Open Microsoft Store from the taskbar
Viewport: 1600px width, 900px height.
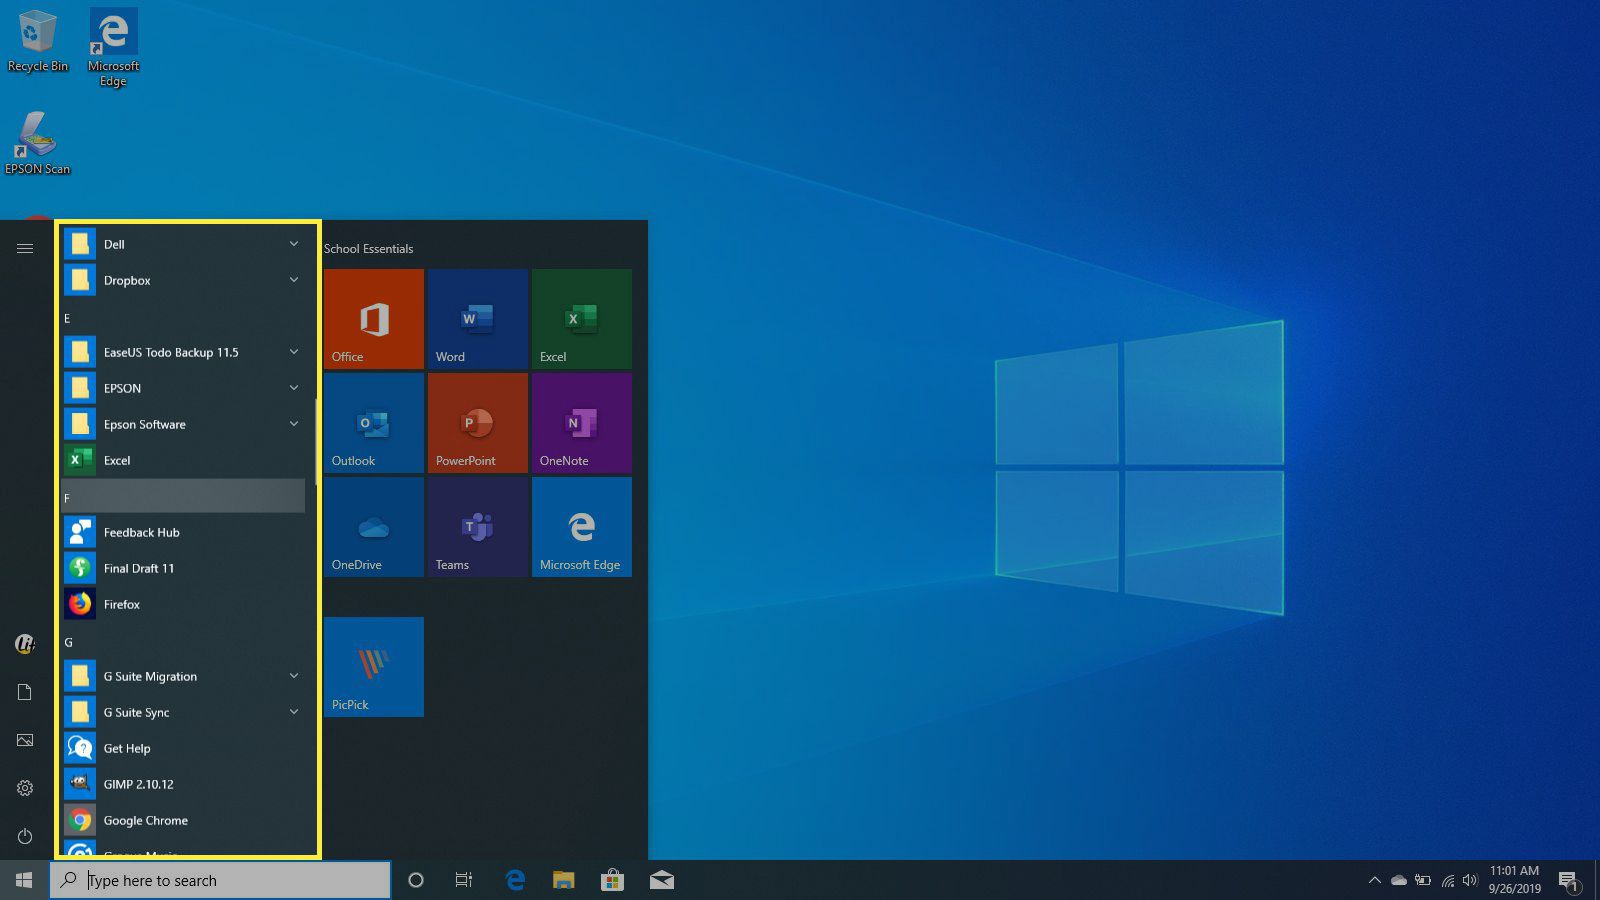click(x=612, y=880)
